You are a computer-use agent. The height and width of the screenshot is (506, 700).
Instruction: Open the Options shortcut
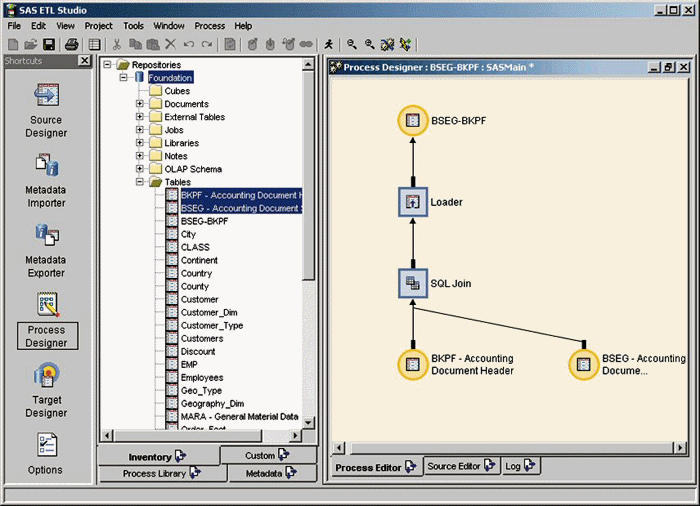point(46,453)
